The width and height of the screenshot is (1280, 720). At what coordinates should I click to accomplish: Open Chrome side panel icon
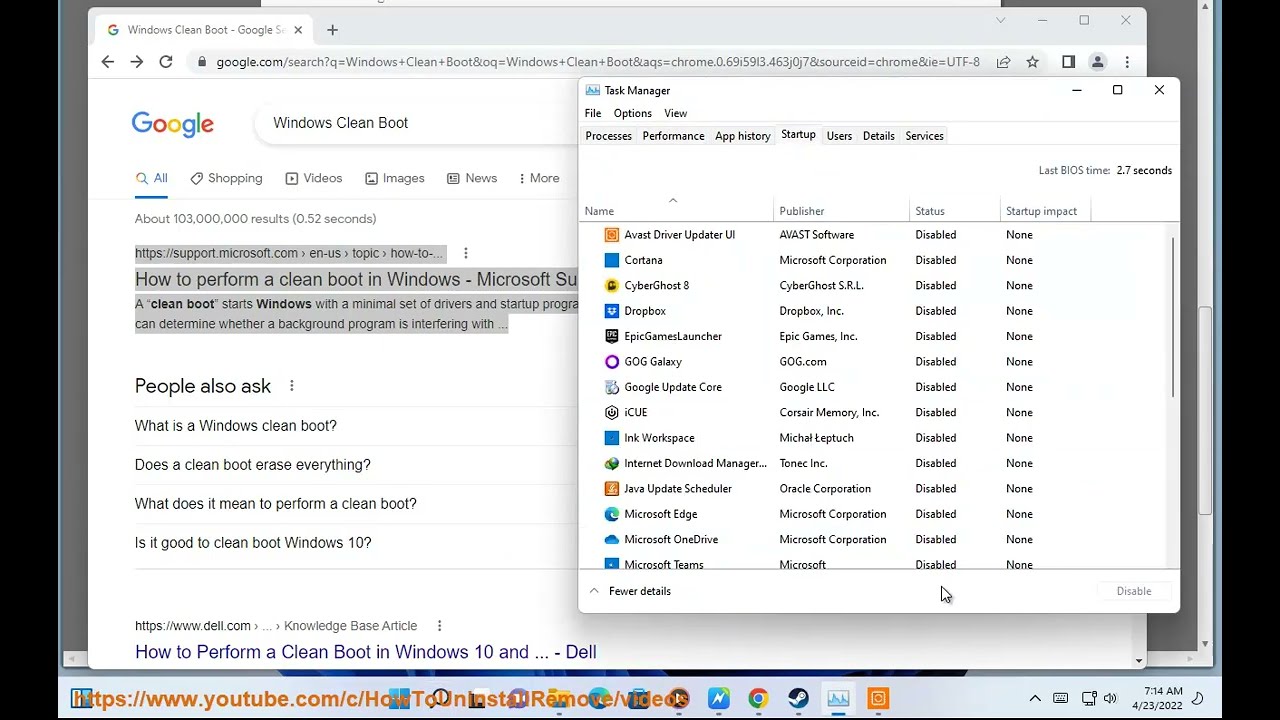[x=1068, y=62]
